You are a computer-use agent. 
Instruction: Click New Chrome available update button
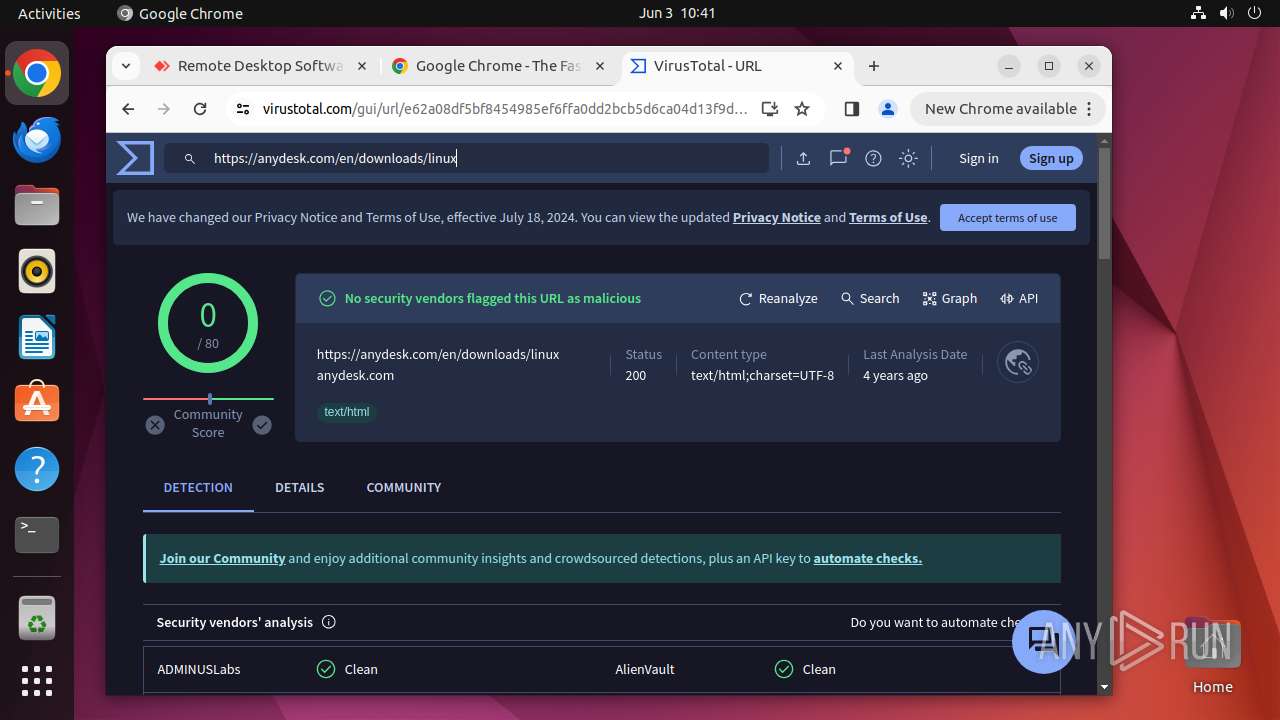click(x=1007, y=109)
